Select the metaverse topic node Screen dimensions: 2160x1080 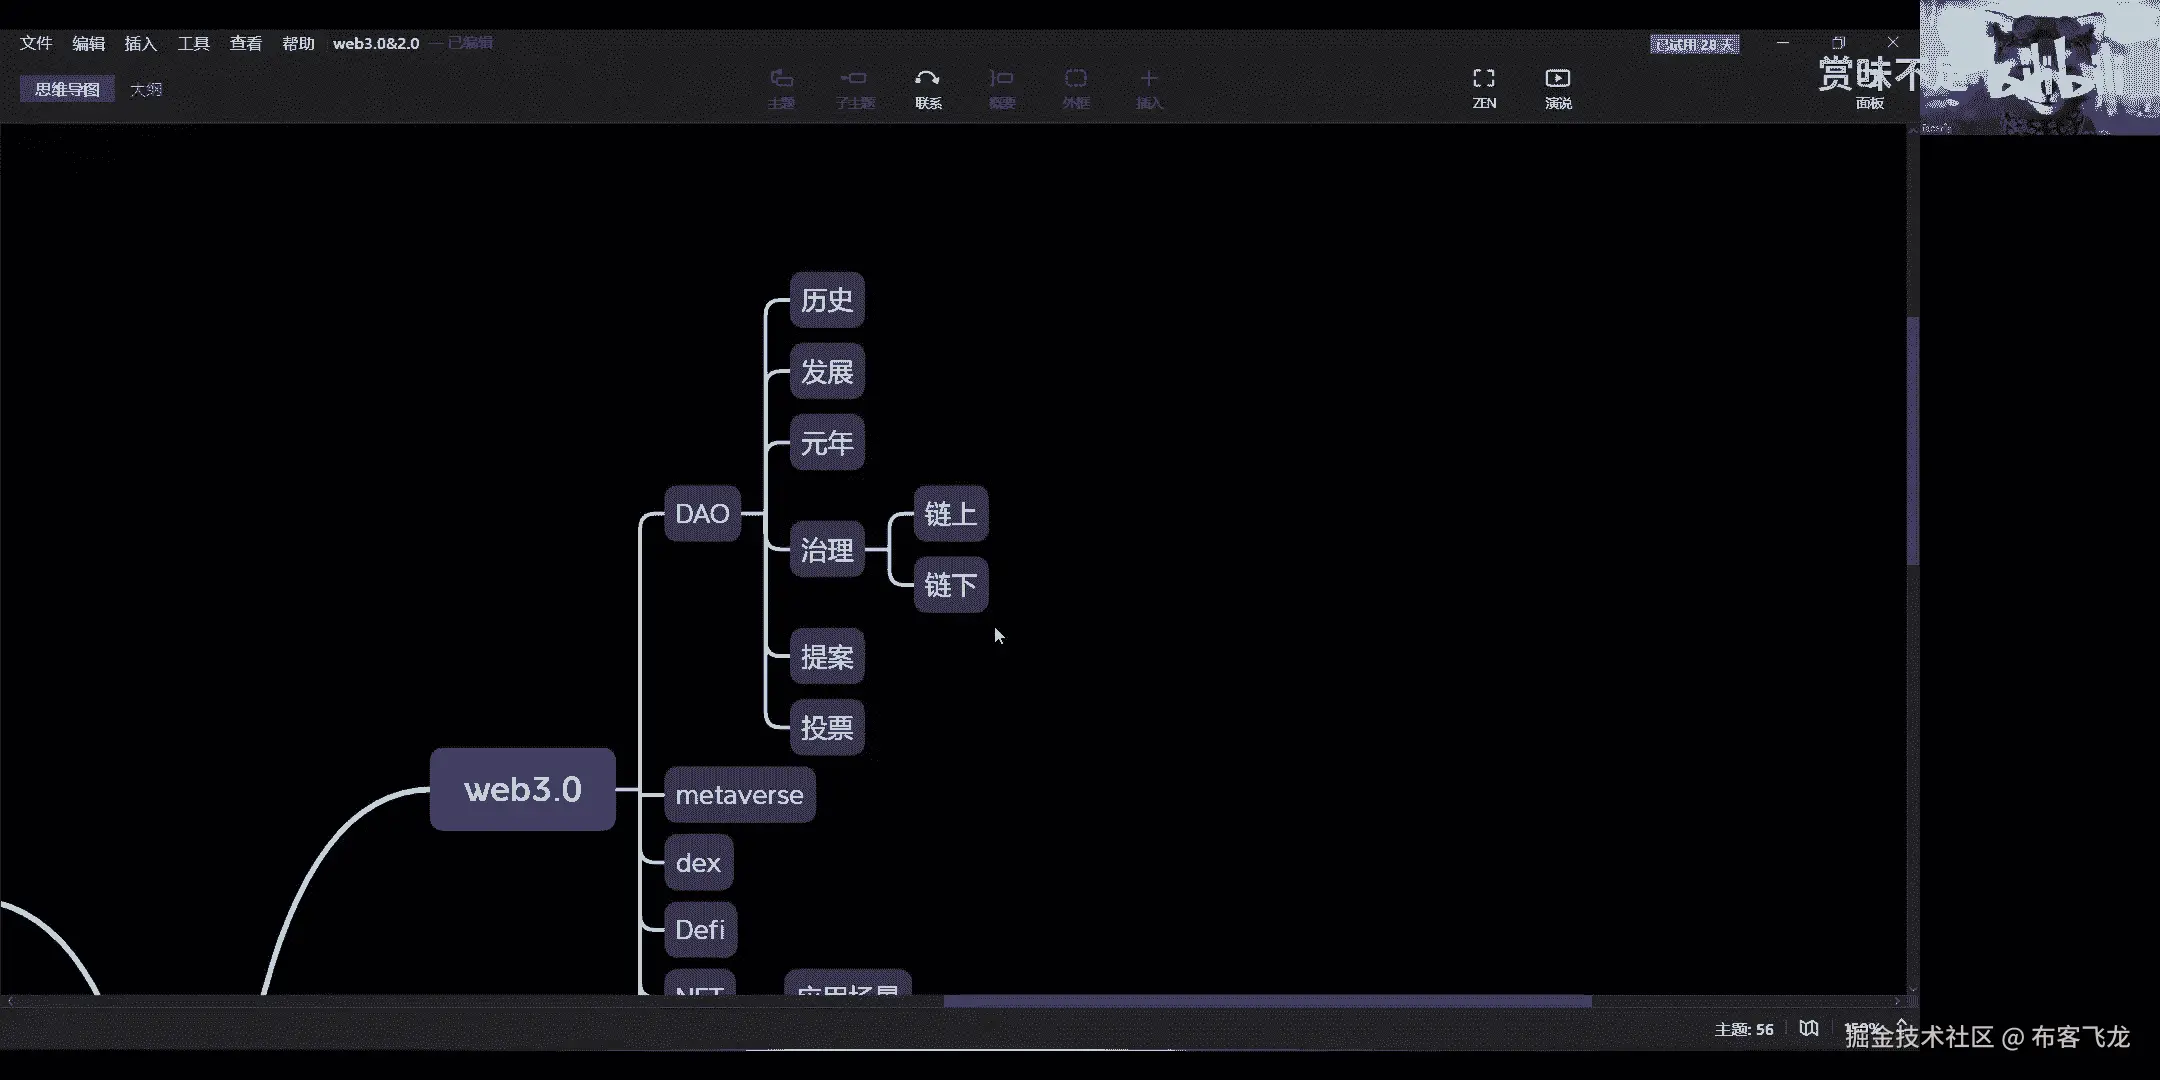[739, 795]
